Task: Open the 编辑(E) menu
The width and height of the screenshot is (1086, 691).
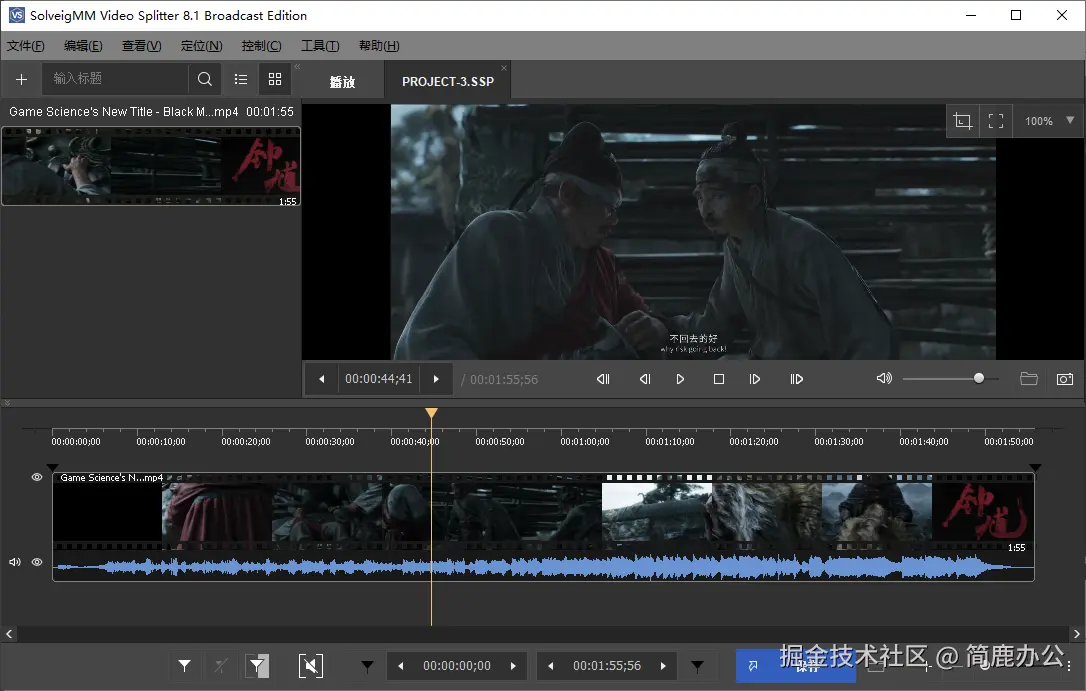Action: 83,46
